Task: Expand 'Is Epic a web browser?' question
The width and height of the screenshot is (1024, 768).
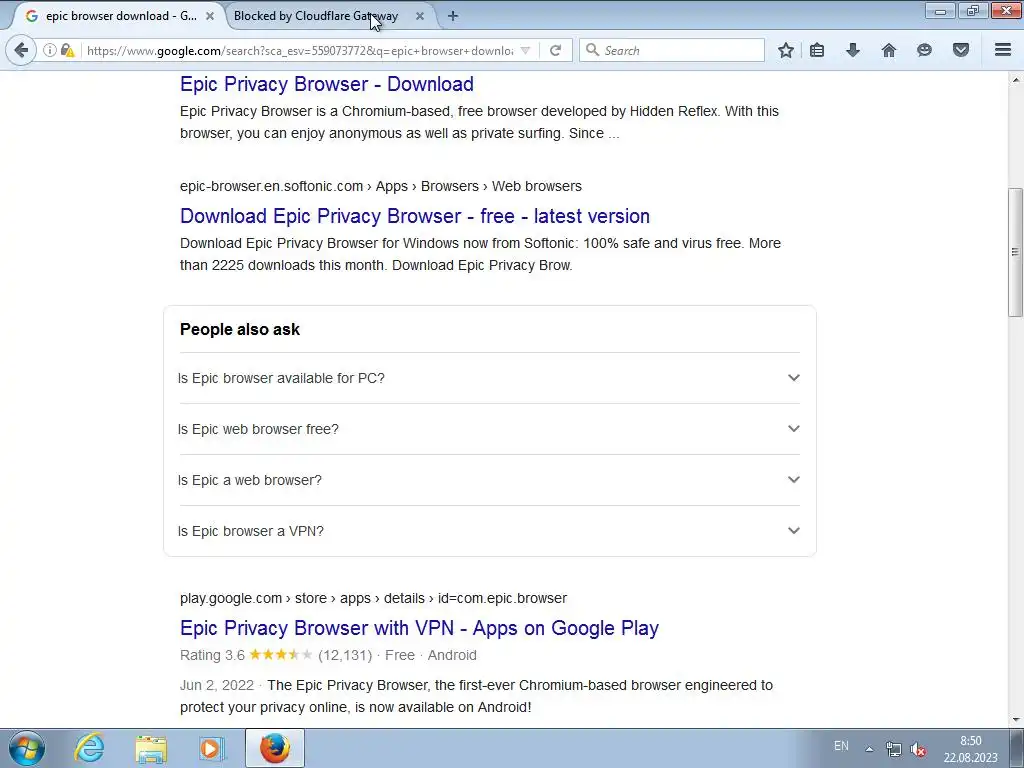Action: tap(490, 480)
